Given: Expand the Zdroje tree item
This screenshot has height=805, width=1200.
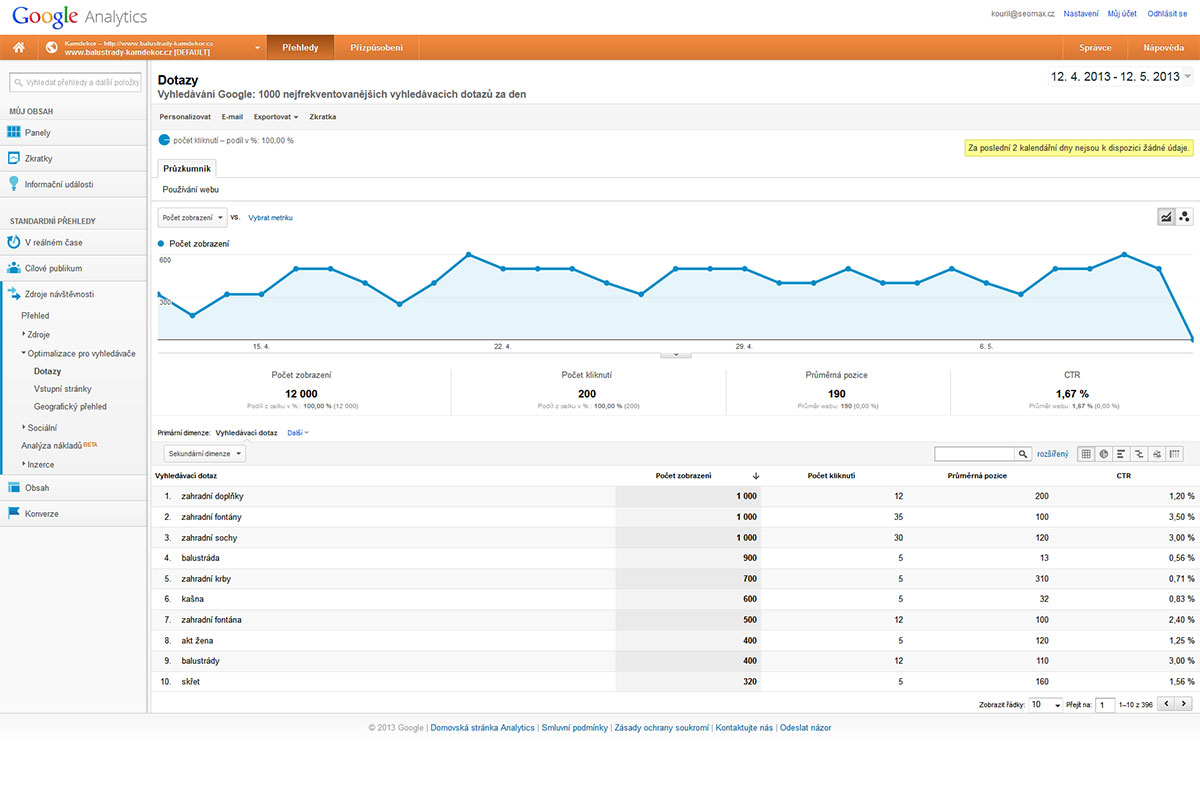Looking at the screenshot, I should 24,334.
